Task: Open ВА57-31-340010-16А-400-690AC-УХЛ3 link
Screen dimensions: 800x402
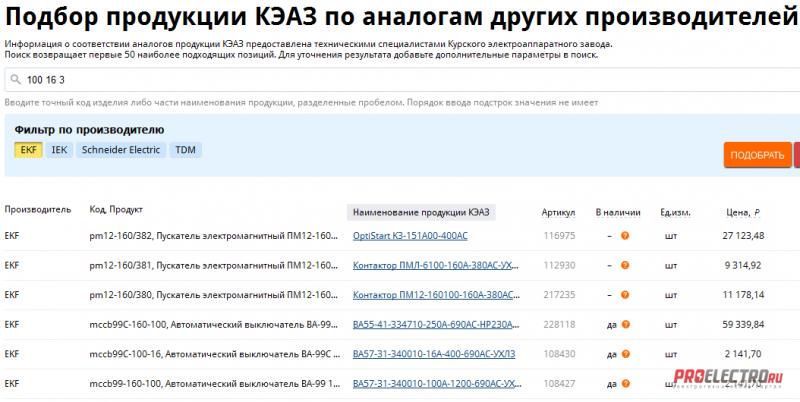Action: point(434,354)
